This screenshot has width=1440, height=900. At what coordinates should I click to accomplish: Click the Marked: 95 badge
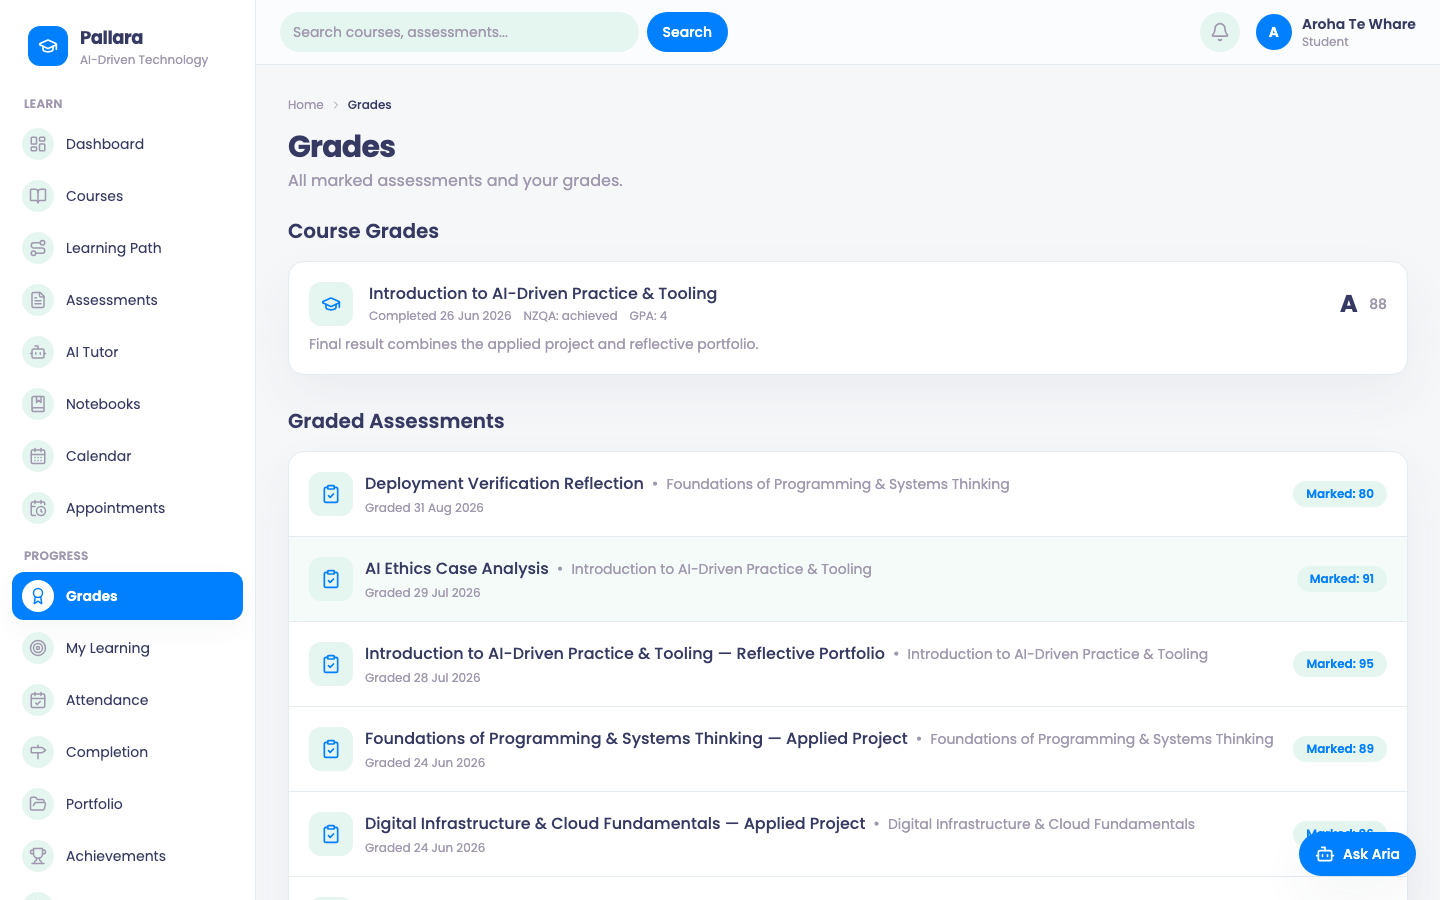pyautogui.click(x=1340, y=664)
